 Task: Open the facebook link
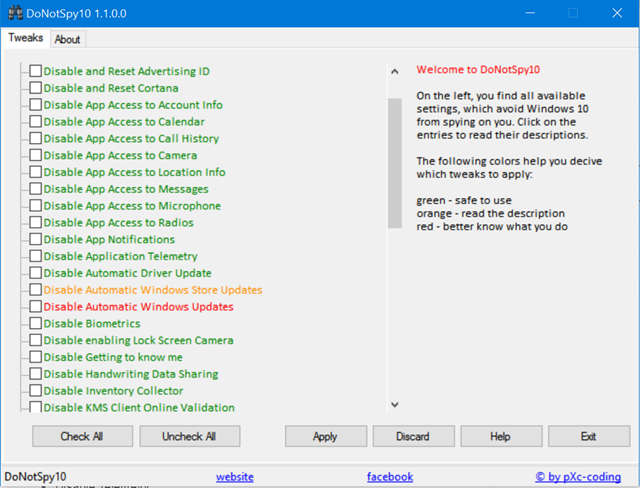(x=390, y=477)
